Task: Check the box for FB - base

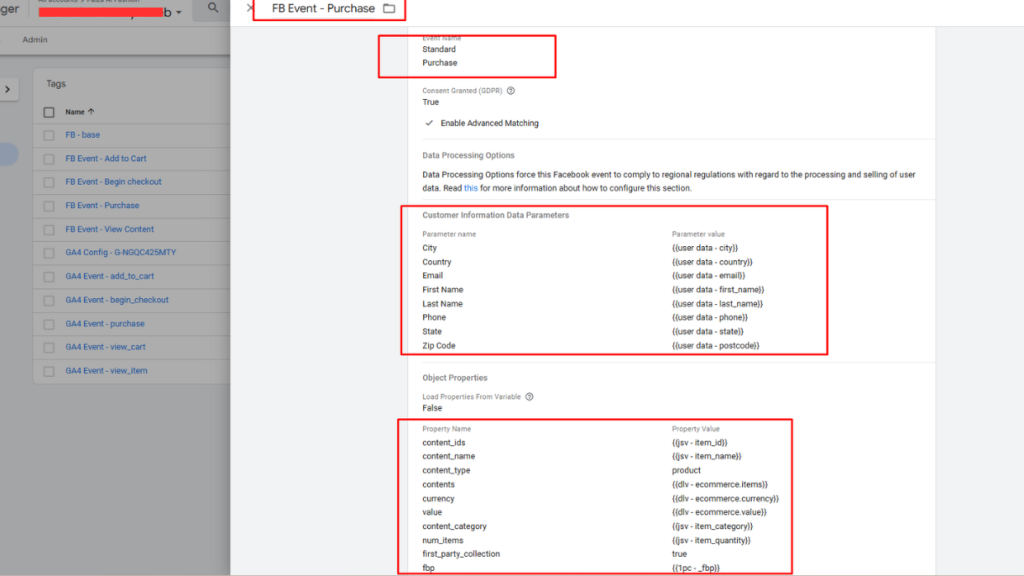Action: coord(49,135)
